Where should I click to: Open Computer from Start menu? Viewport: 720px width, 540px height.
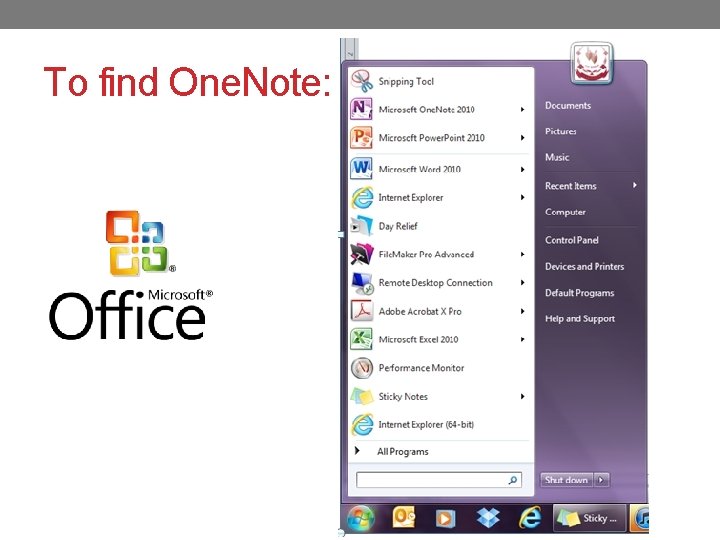pos(565,212)
